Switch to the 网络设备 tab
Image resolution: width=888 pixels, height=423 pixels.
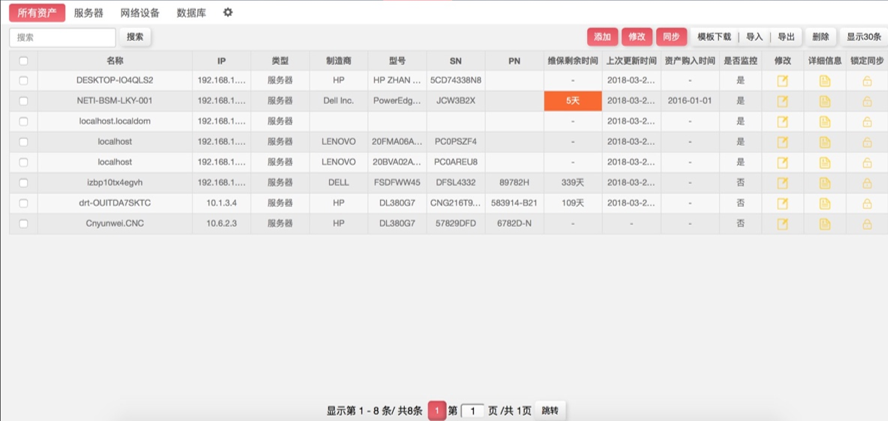[139, 13]
